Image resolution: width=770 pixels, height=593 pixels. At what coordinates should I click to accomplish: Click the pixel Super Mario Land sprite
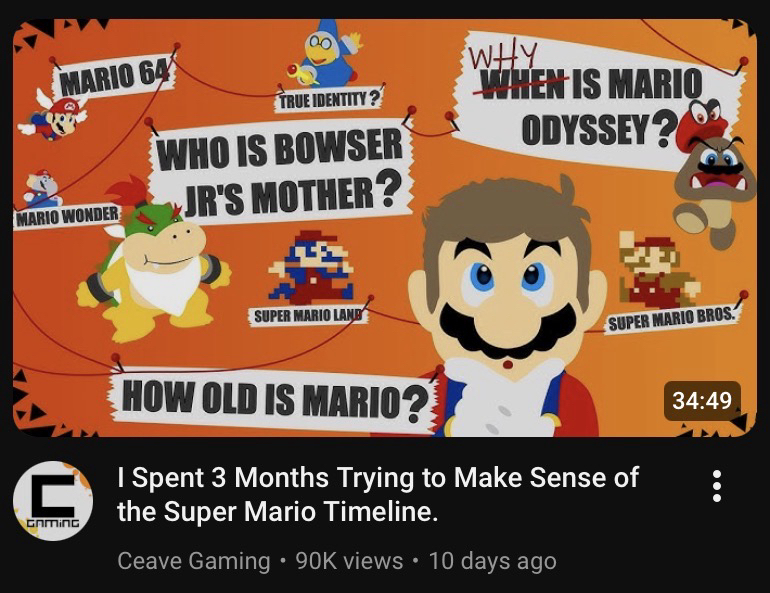[x=310, y=267]
